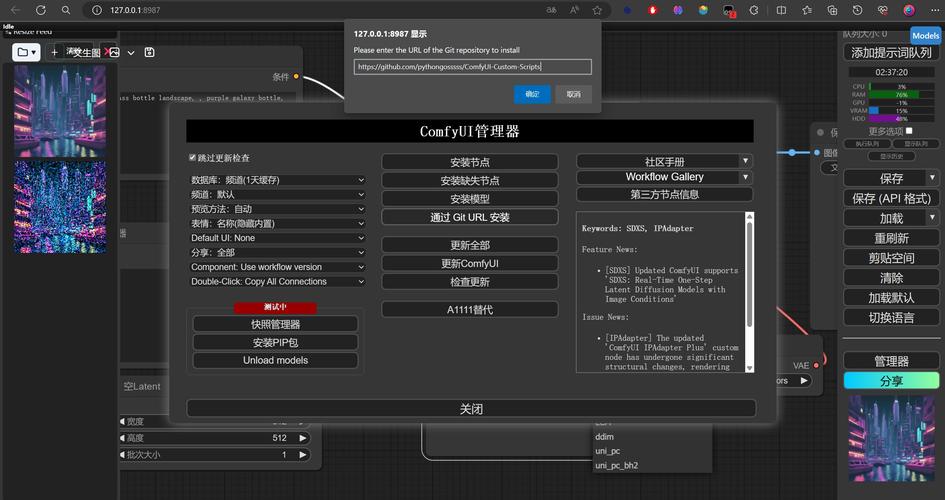Click the plus icon in workspace toolbar

(x=54, y=52)
